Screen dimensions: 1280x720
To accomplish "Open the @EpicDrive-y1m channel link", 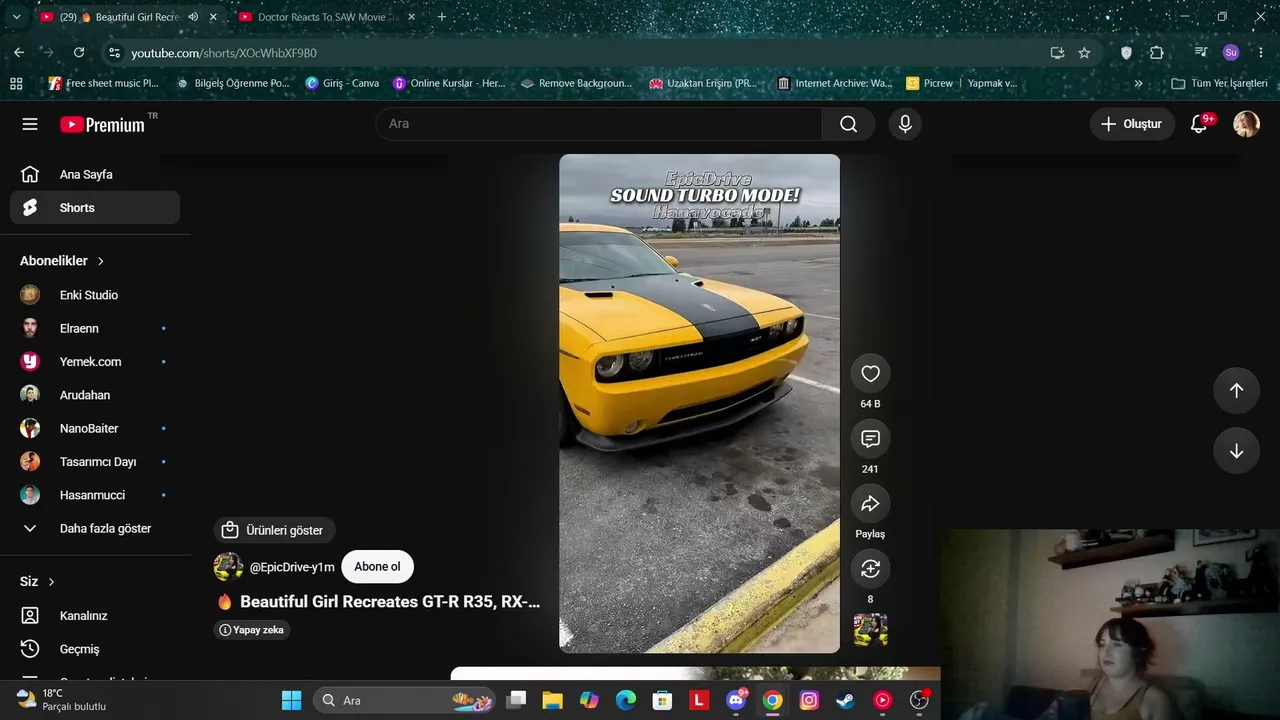I will tap(292, 567).
